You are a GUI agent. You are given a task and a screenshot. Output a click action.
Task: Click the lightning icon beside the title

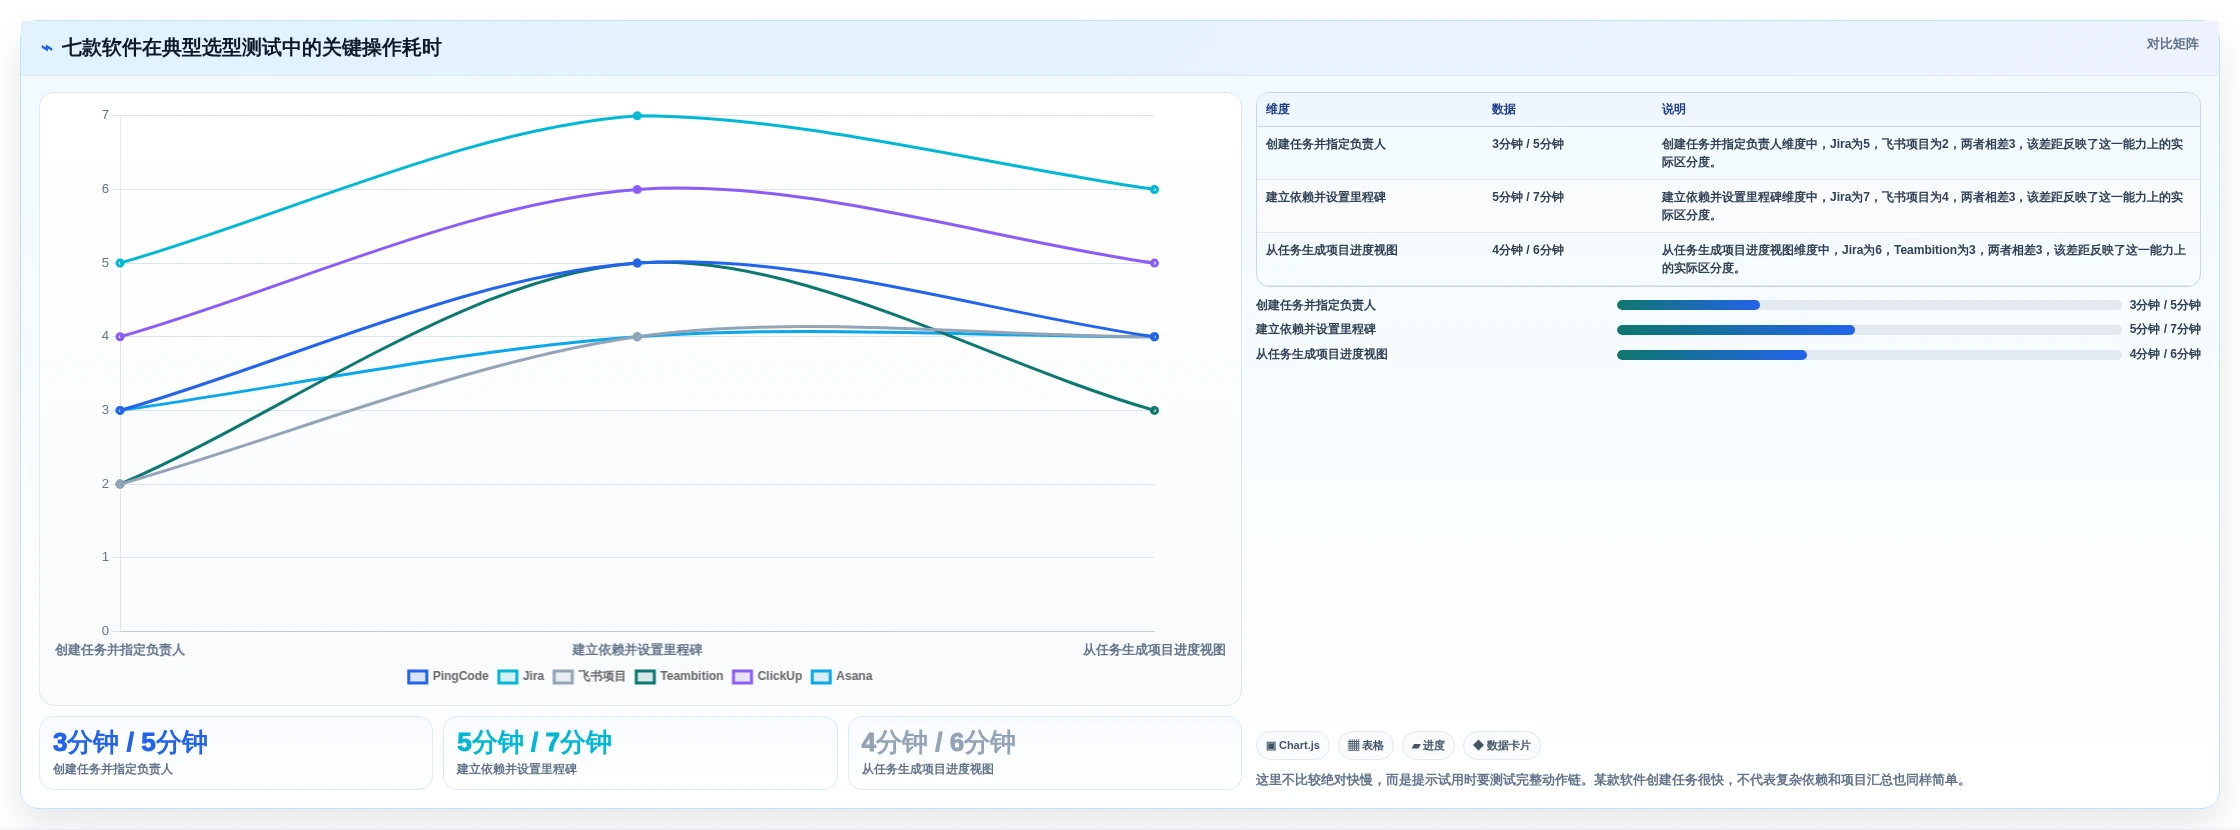coord(47,48)
